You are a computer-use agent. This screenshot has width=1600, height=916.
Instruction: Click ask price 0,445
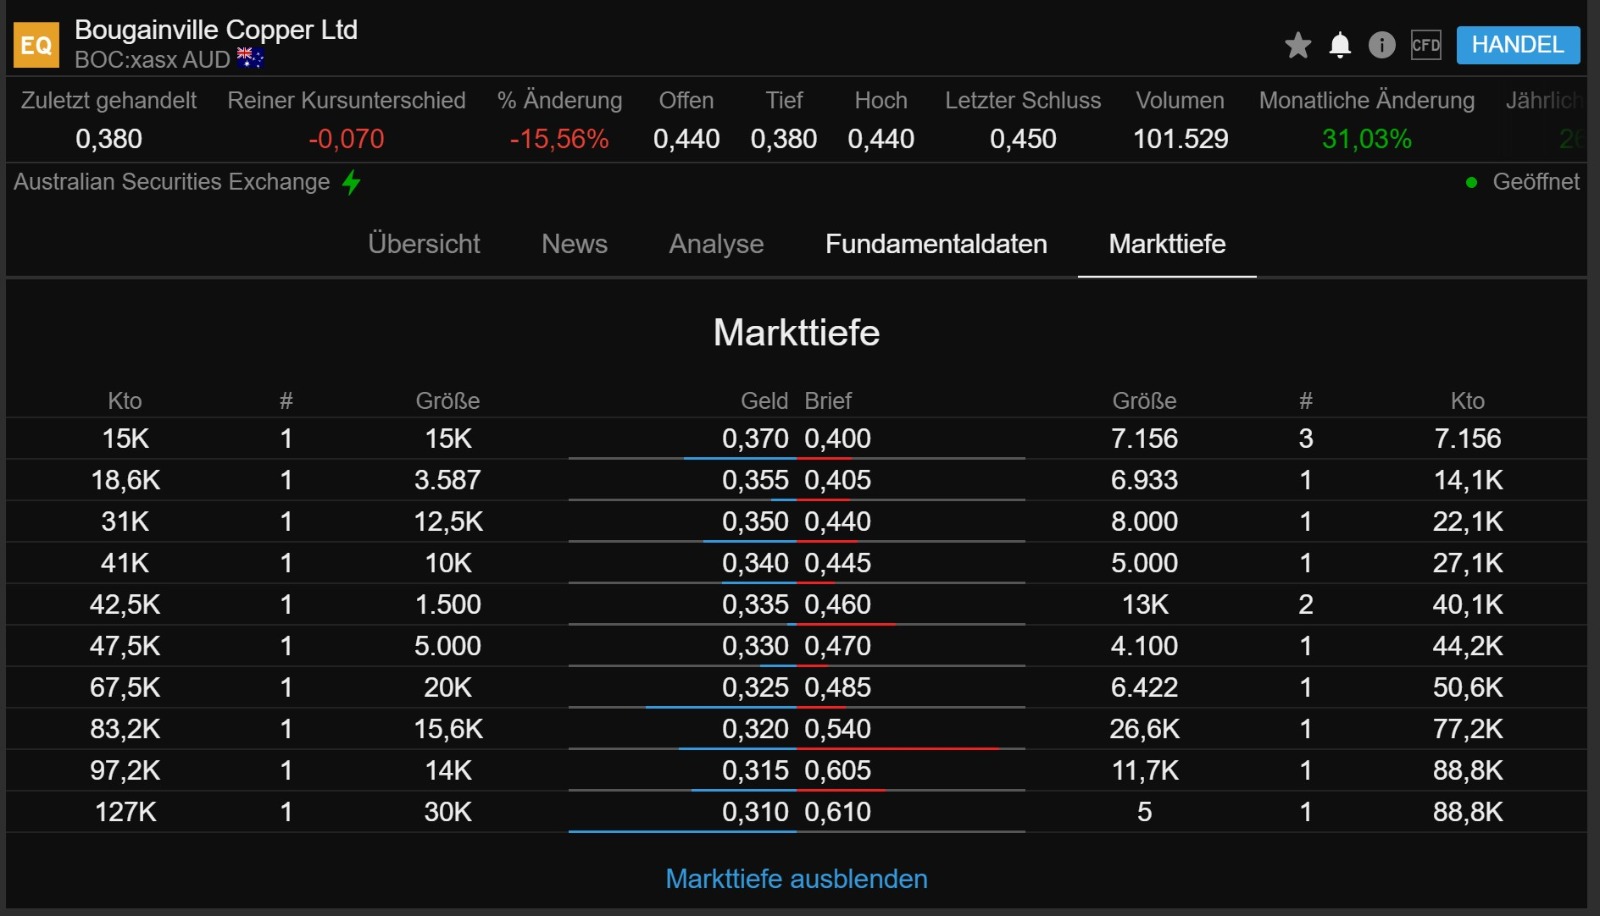838,563
